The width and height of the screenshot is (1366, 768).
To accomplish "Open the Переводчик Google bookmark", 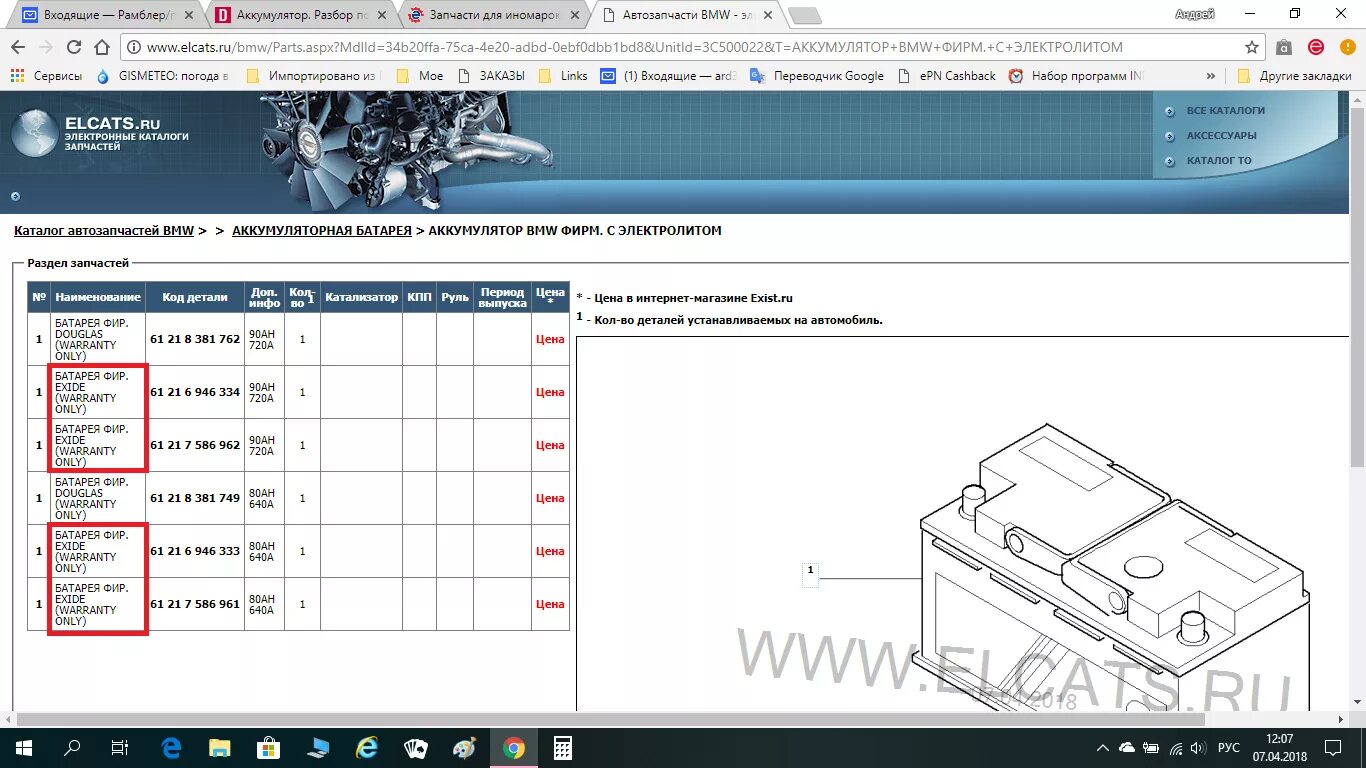I will click(x=817, y=76).
